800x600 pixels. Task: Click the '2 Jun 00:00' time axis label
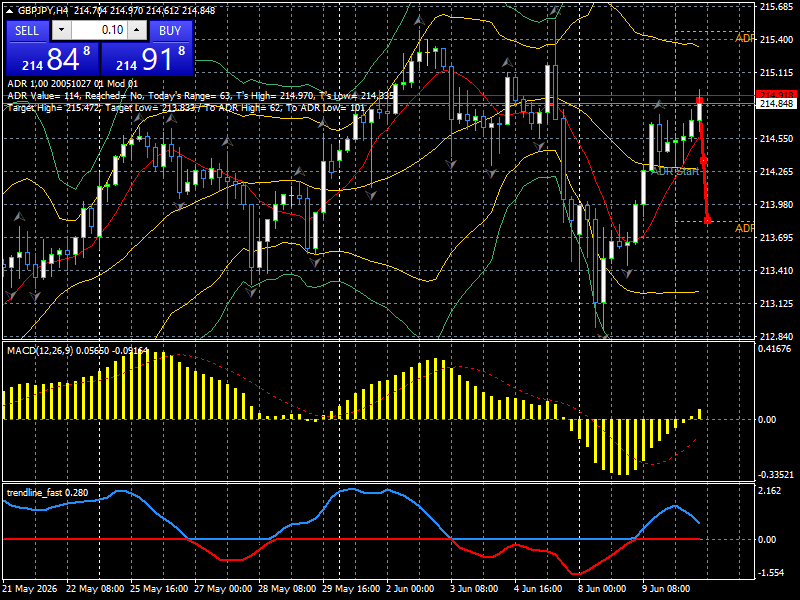pyautogui.click(x=410, y=588)
